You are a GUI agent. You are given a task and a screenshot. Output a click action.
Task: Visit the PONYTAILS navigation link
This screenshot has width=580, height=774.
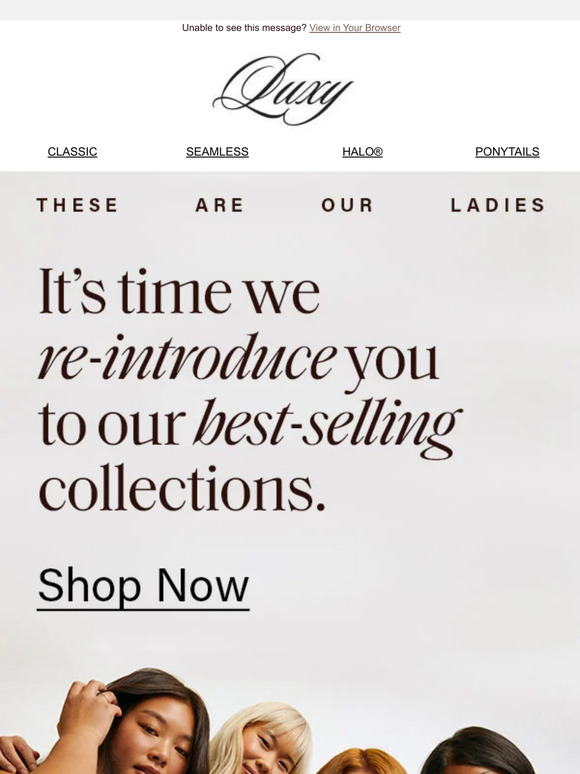(507, 152)
